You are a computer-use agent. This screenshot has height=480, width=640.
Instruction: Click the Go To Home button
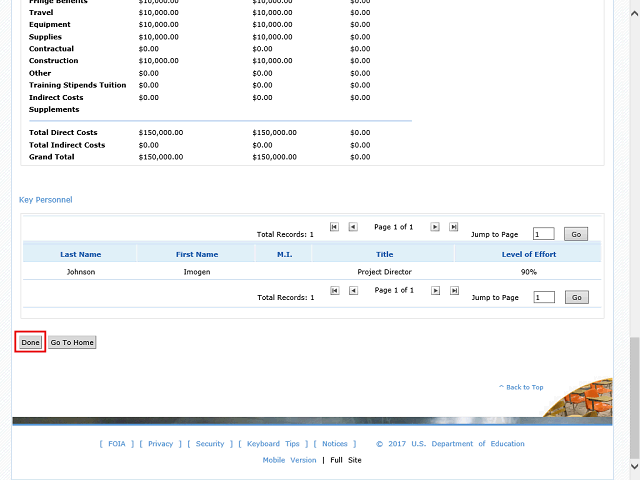click(72, 342)
